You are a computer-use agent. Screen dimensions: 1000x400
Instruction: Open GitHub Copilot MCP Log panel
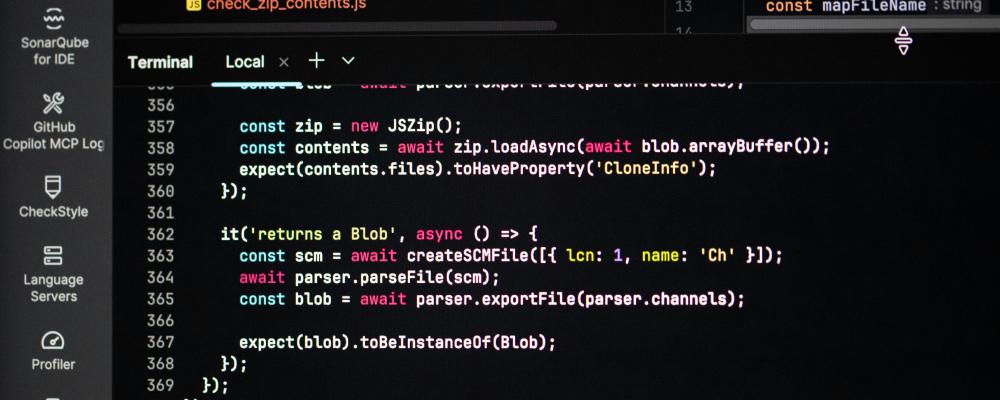pyautogui.click(x=53, y=121)
